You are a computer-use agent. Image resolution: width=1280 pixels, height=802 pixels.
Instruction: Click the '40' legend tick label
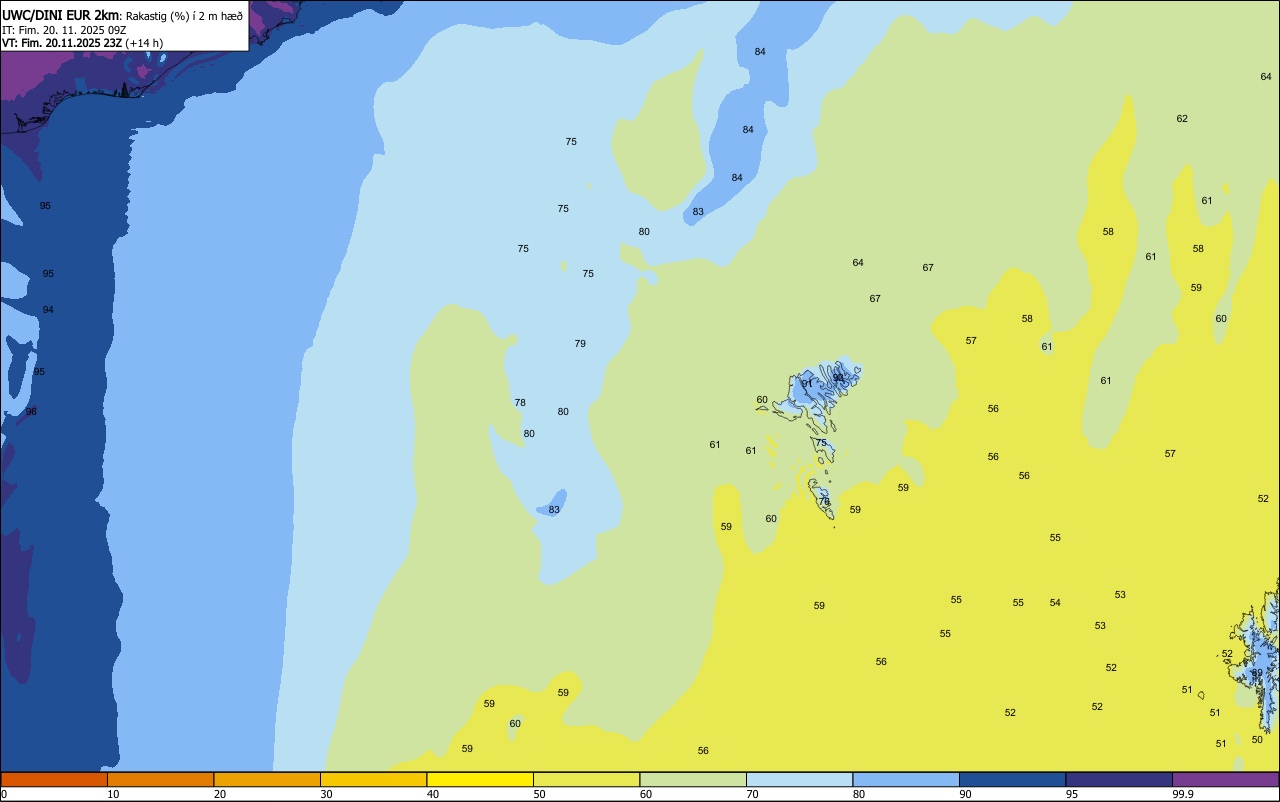[x=433, y=794]
